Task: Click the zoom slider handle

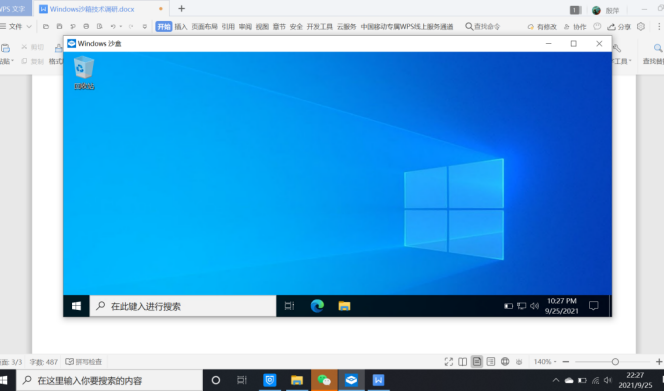Action: pos(615,362)
